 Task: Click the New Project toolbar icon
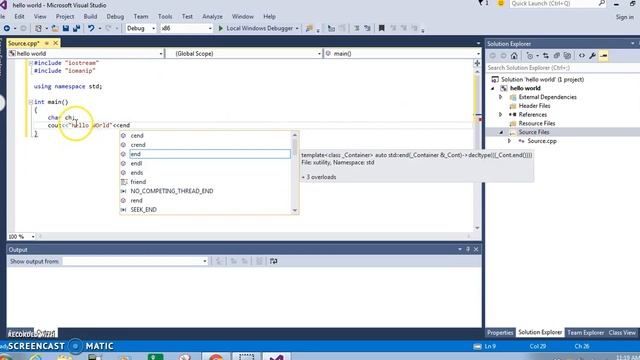38,28
